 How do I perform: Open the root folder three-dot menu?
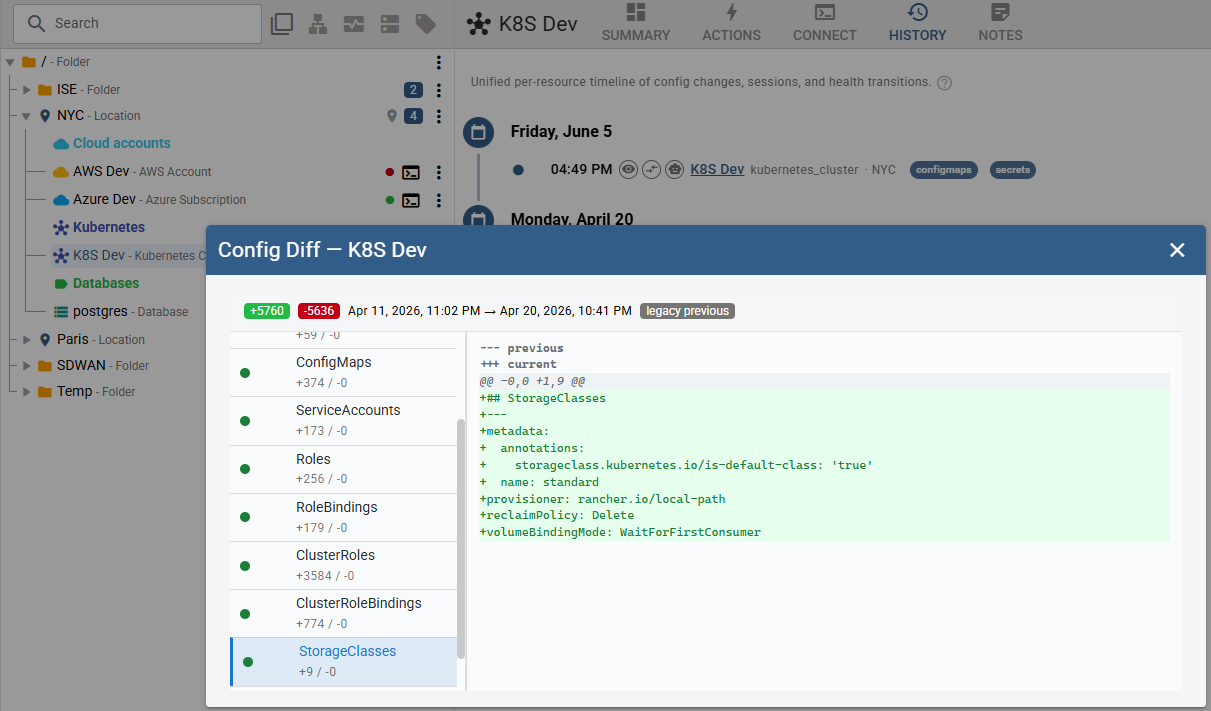point(438,62)
